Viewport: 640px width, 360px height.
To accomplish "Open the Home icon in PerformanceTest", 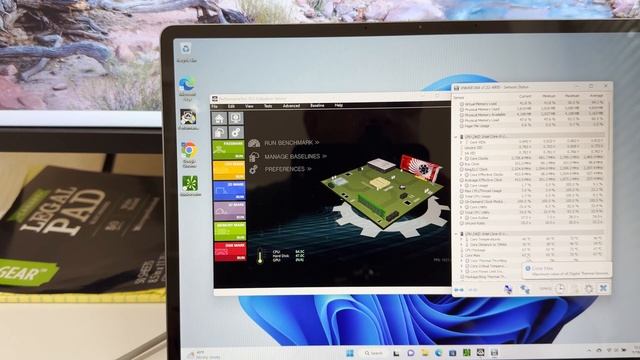I will 220,118.
